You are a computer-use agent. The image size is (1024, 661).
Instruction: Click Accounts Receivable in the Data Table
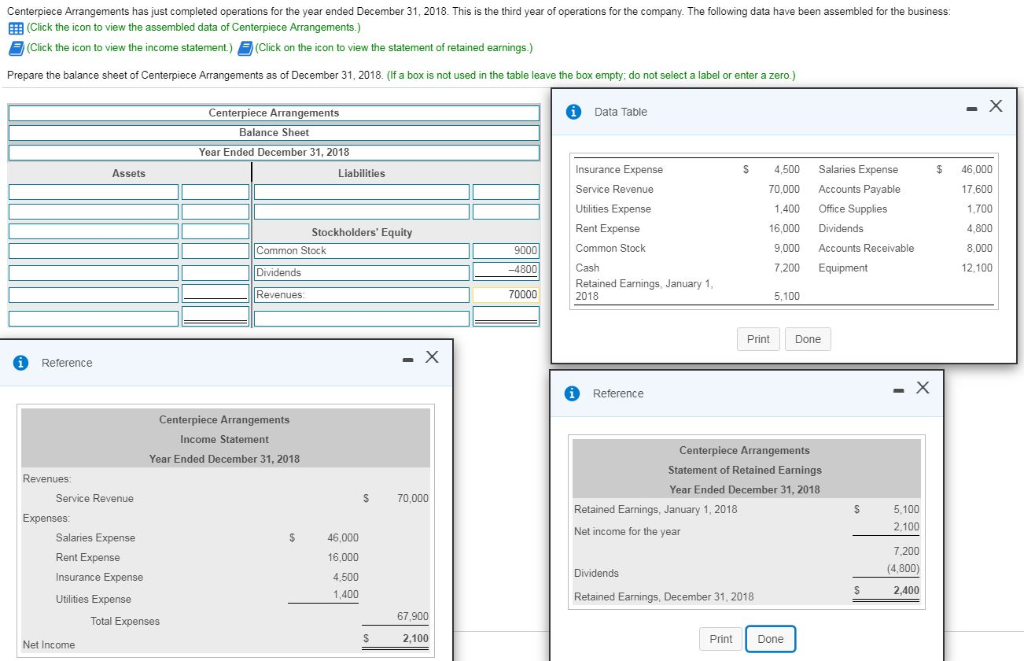tap(866, 248)
